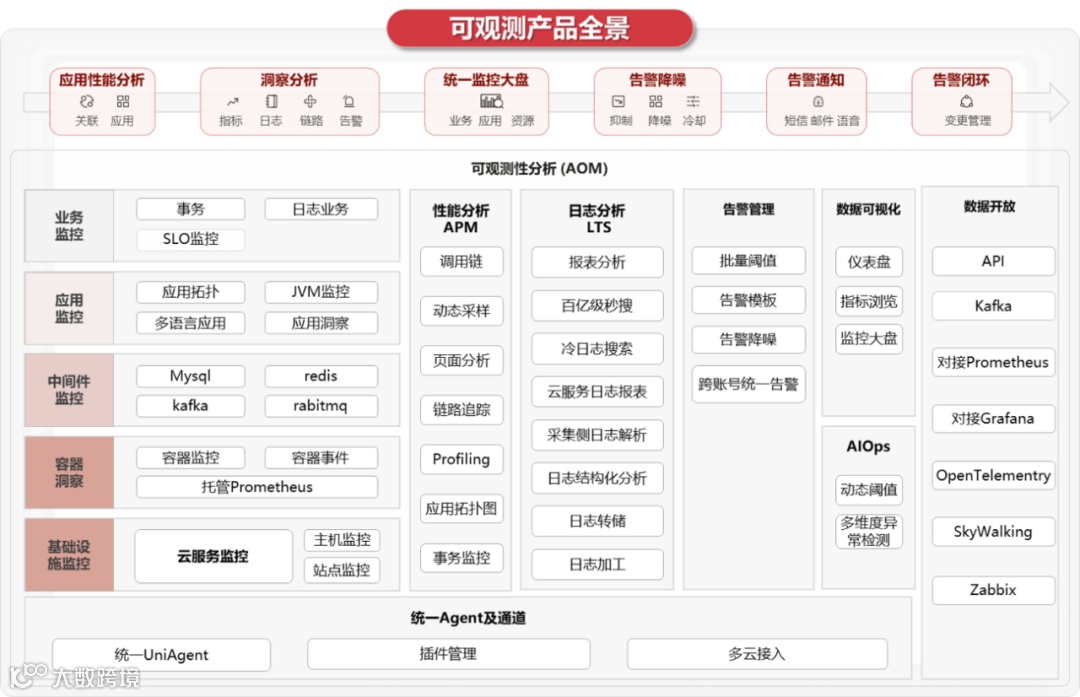The width and height of the screenshot is (1080, 697).
Task: Open the 容器监控 box
Action: 191,458
